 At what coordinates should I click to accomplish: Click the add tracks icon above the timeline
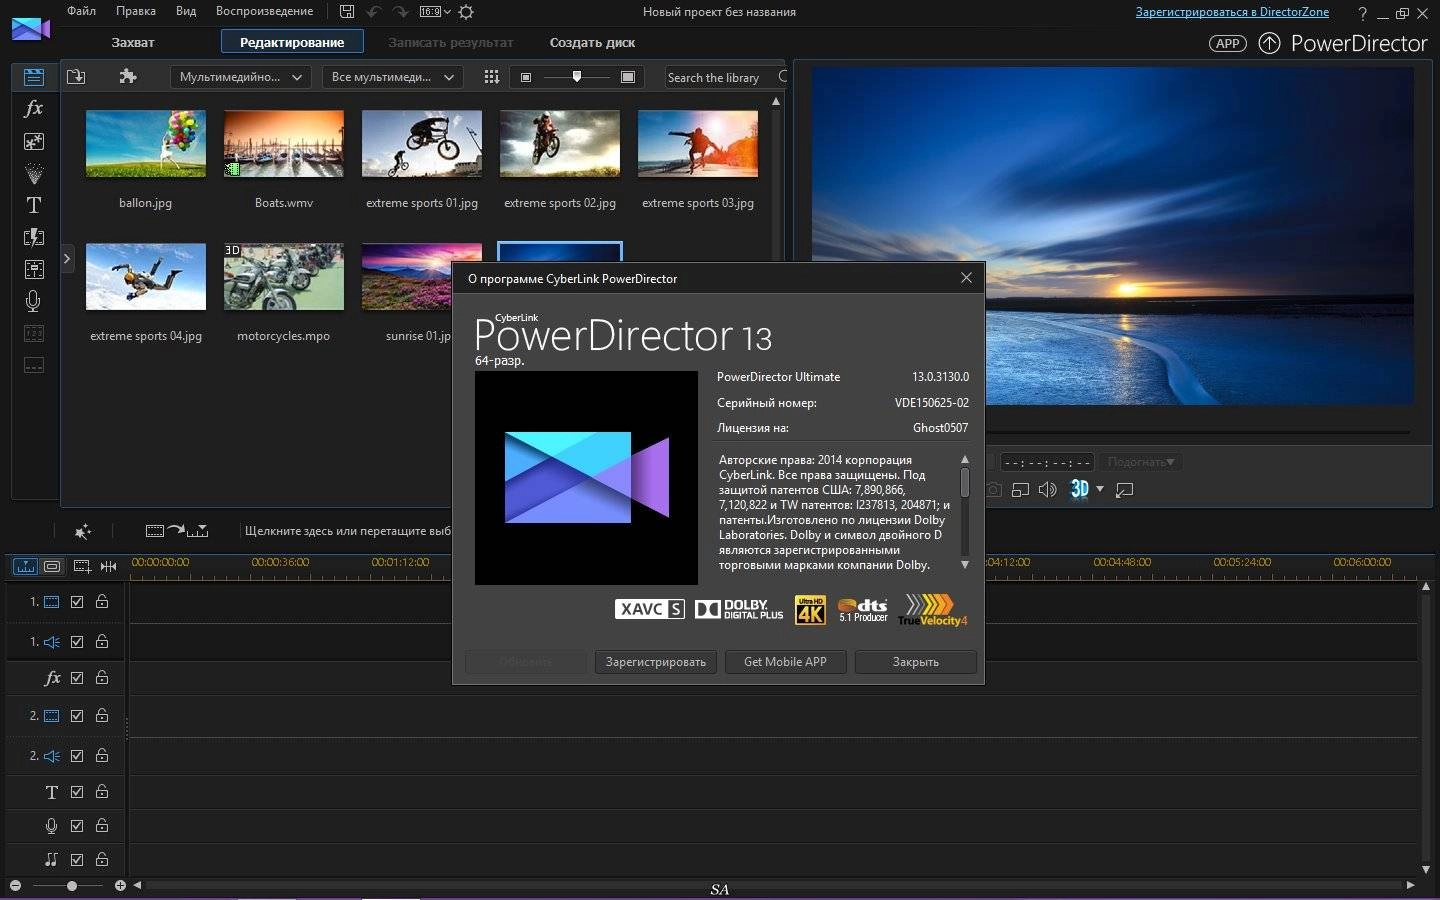coord(82,566)
